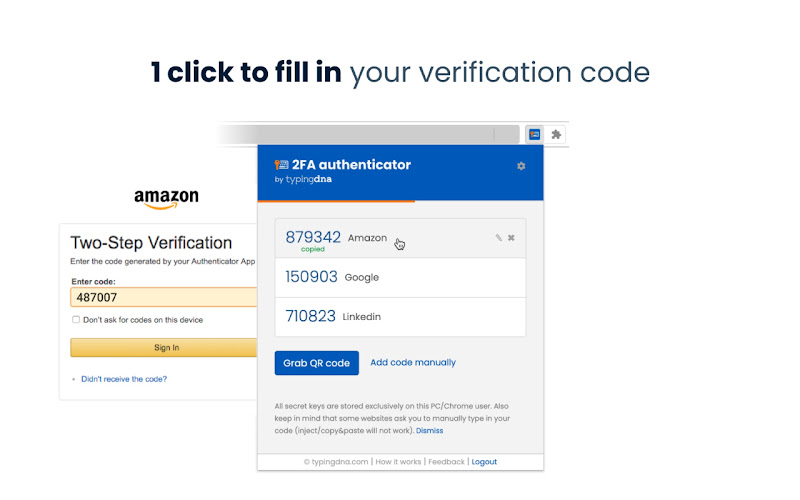Click the Grab QR code button

point(316,363)
